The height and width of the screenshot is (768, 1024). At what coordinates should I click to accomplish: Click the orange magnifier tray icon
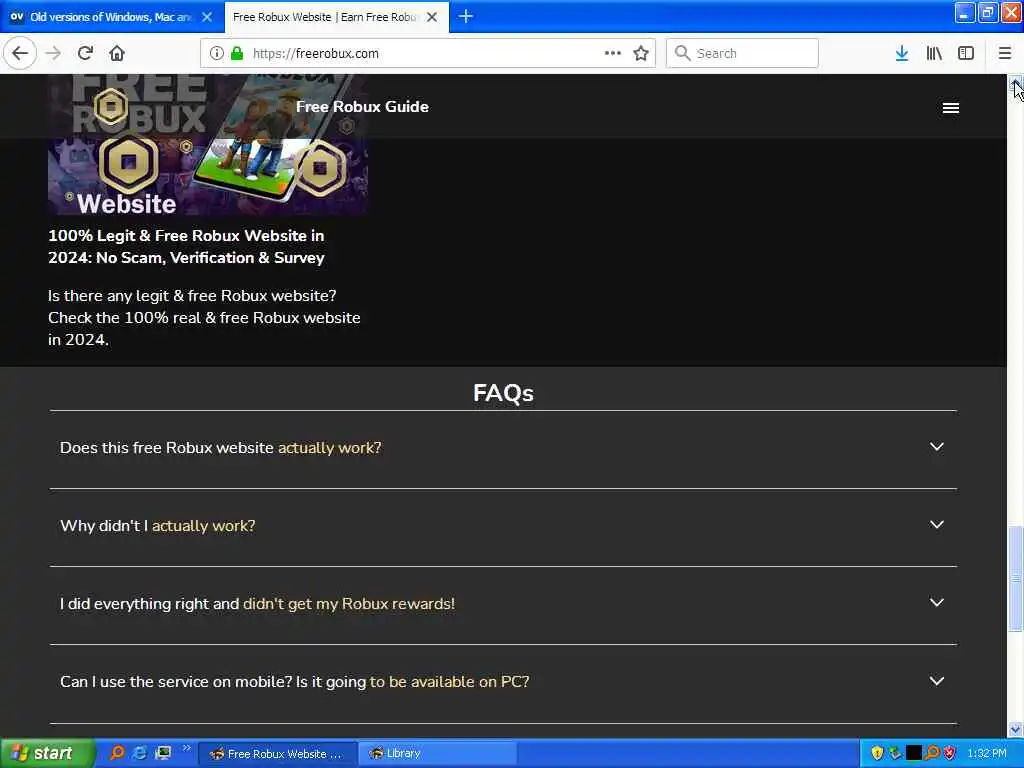(x=932, y=753)
